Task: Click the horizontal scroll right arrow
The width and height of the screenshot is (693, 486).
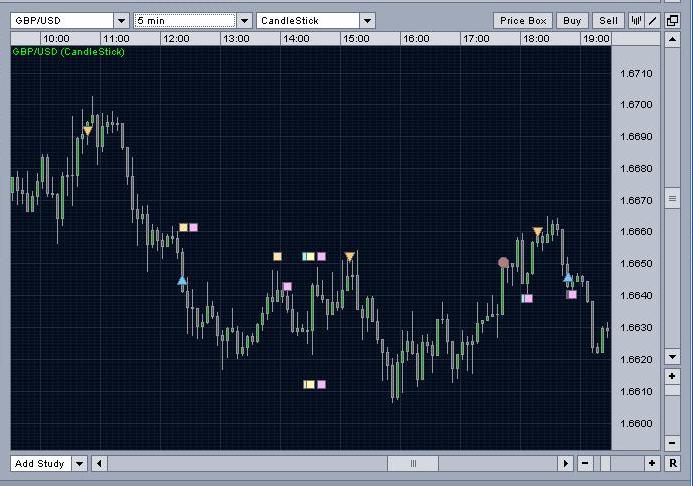Action: pyautogui.click(x=566, y=463)
